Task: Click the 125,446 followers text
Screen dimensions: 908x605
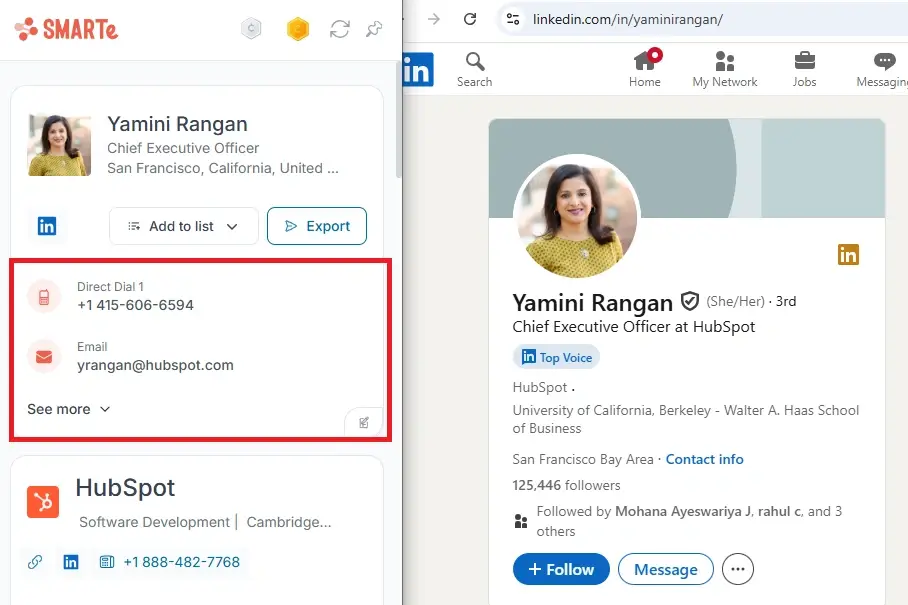Action: click(x=566, y=485)
